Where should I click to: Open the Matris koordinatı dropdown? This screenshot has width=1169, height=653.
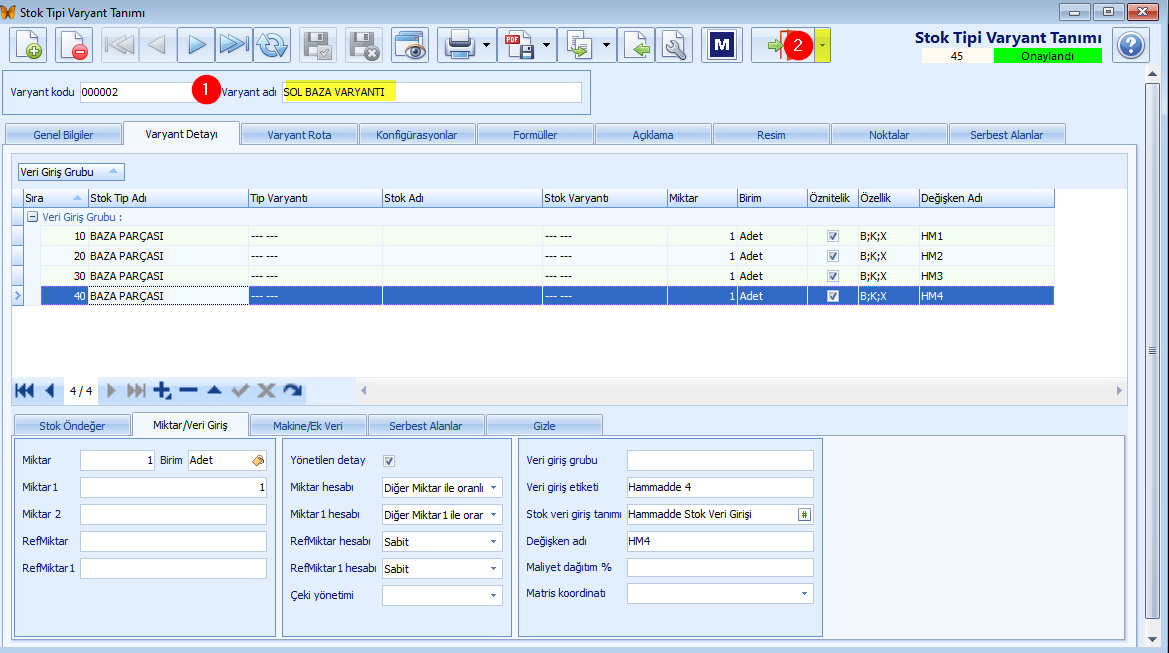pos(804,593)
